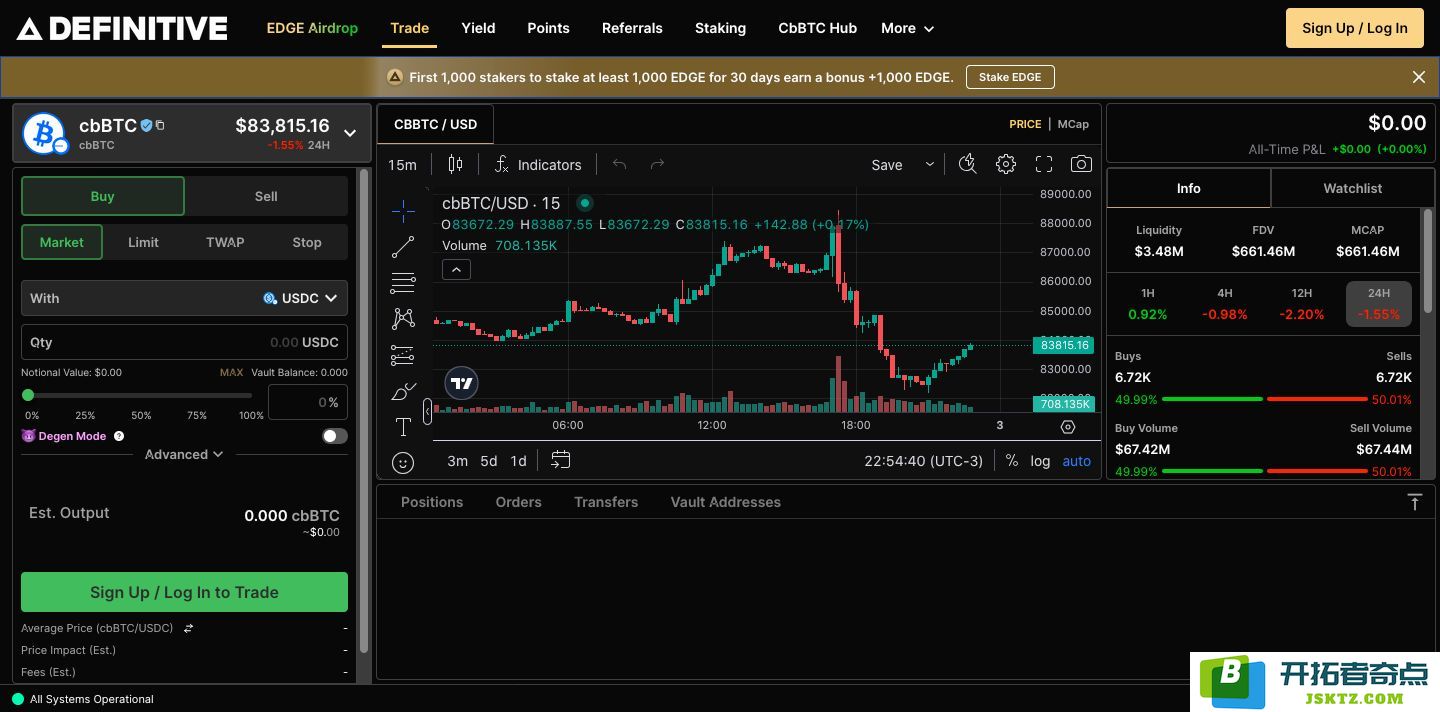Hide the drawing toolbar handle
Image resolution: width=1440 pixels, height=712 pixels.
(x=428, y=410)
